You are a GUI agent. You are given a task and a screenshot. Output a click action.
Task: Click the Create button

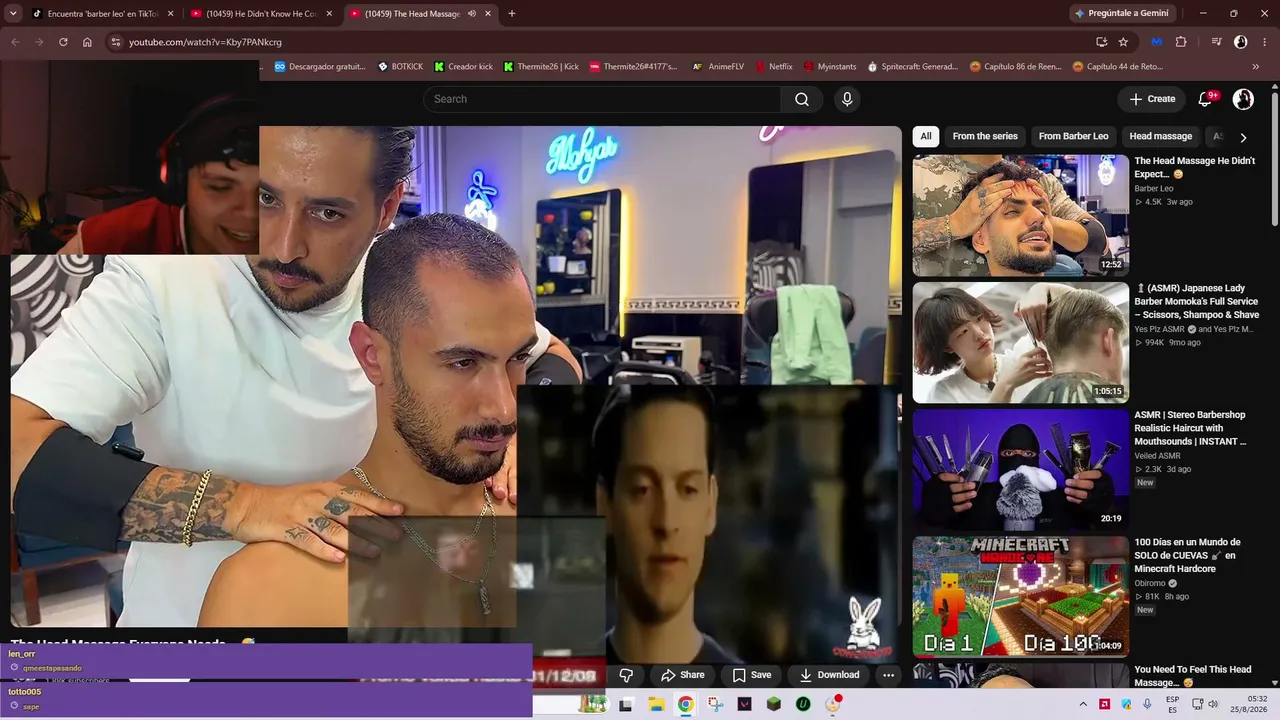(x=1152, y=99)
